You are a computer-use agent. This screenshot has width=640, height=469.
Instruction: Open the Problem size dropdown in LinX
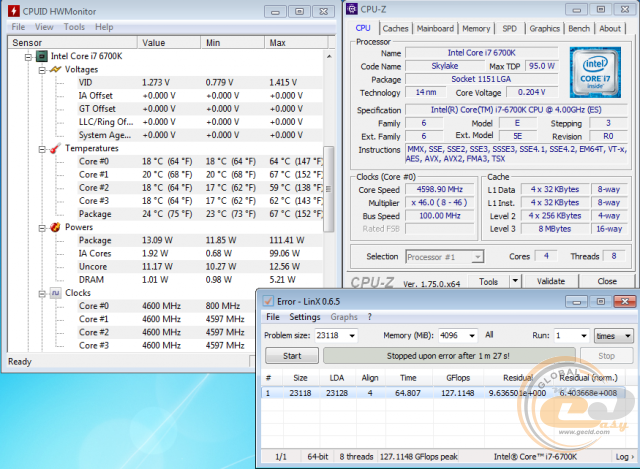click(352, 336)
